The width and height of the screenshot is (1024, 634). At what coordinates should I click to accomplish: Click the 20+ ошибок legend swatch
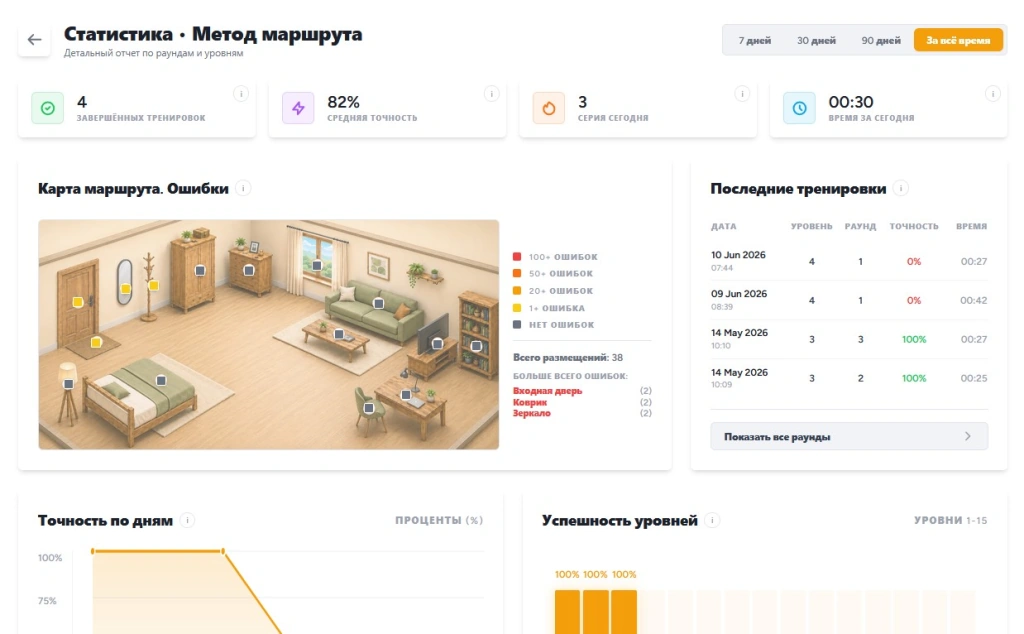coord(517,291)
